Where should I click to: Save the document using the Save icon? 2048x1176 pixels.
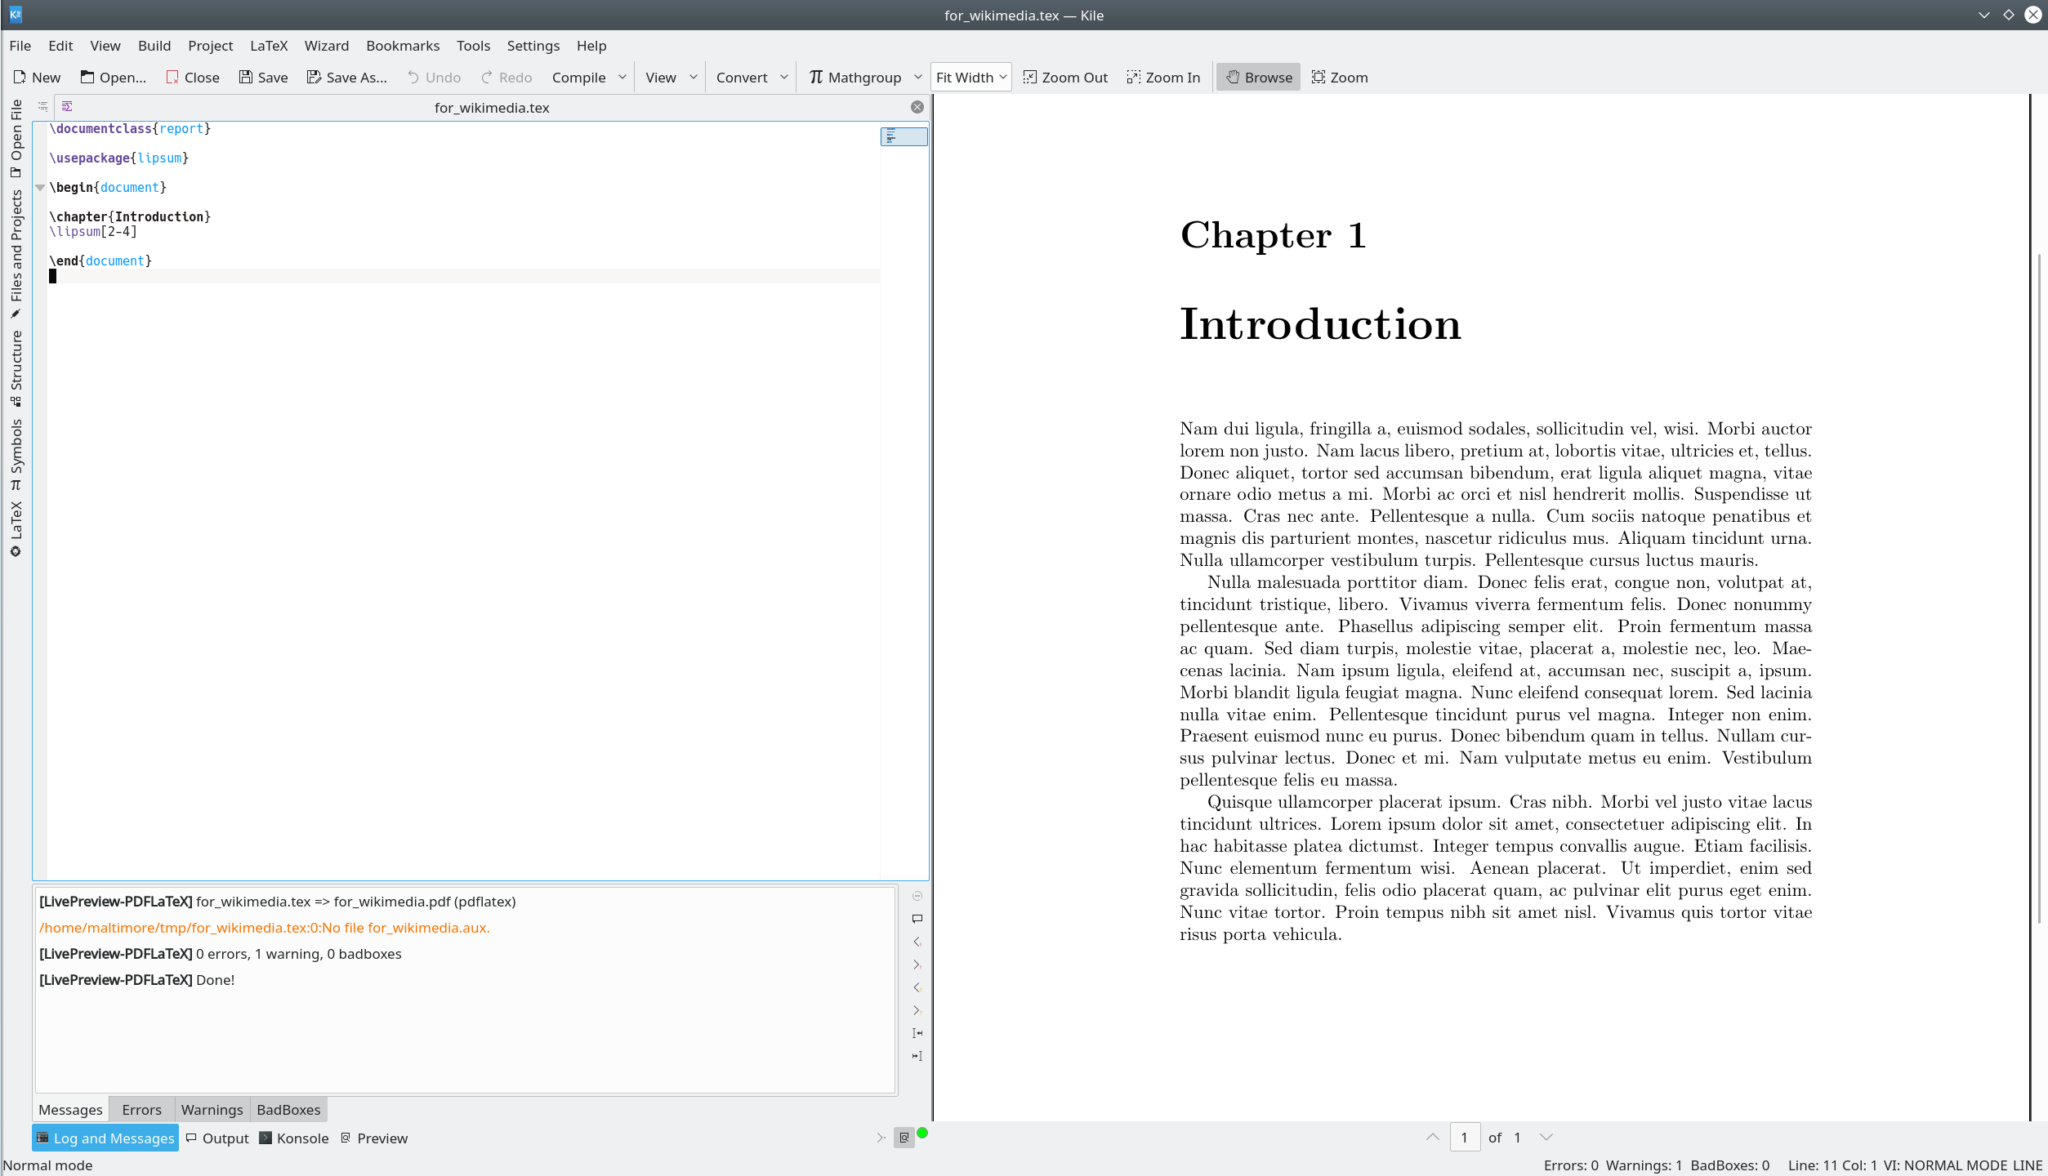pyautogui.click(x=262, y=77)
